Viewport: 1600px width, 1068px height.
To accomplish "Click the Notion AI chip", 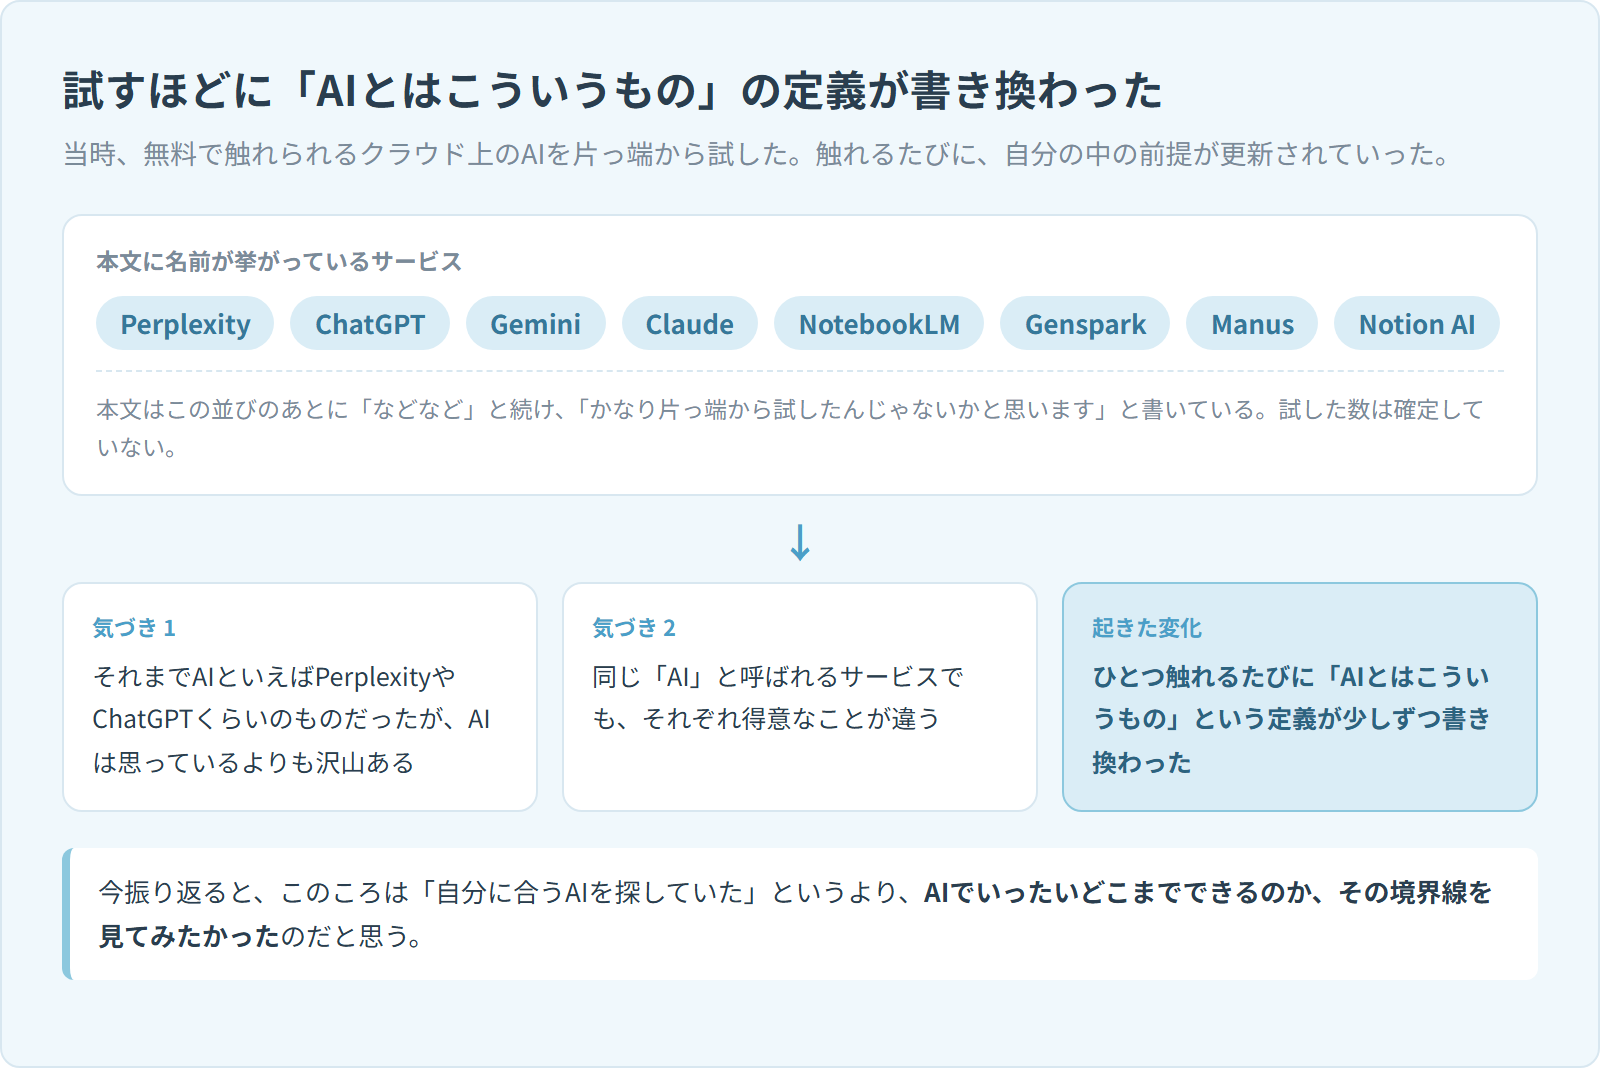I will click(1417, 323).
